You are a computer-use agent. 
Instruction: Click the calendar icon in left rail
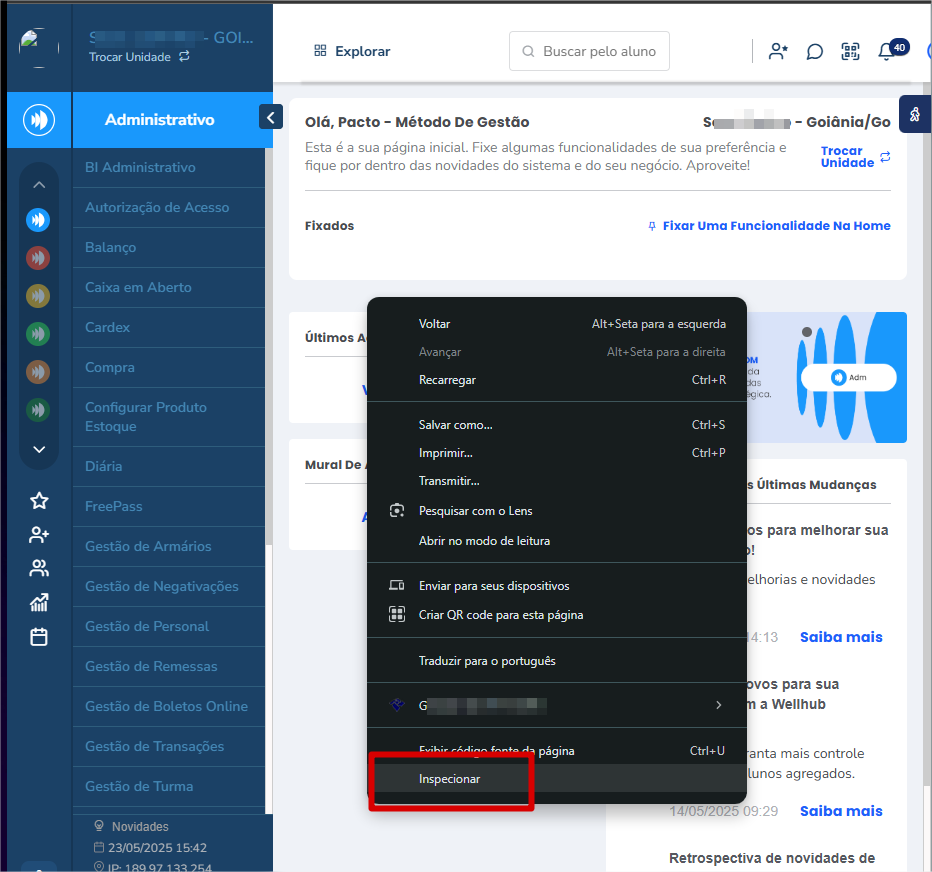(x=39, y=637)
